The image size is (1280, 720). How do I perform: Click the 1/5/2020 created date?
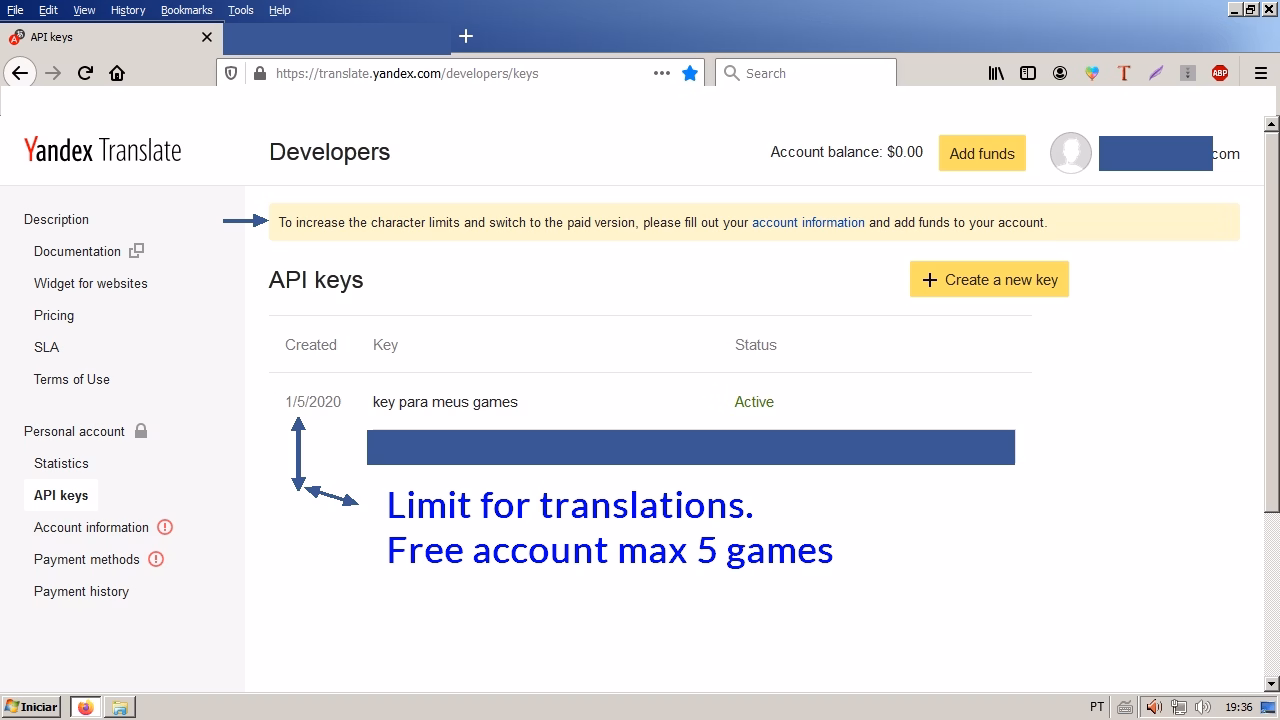[x=313, y=402]
